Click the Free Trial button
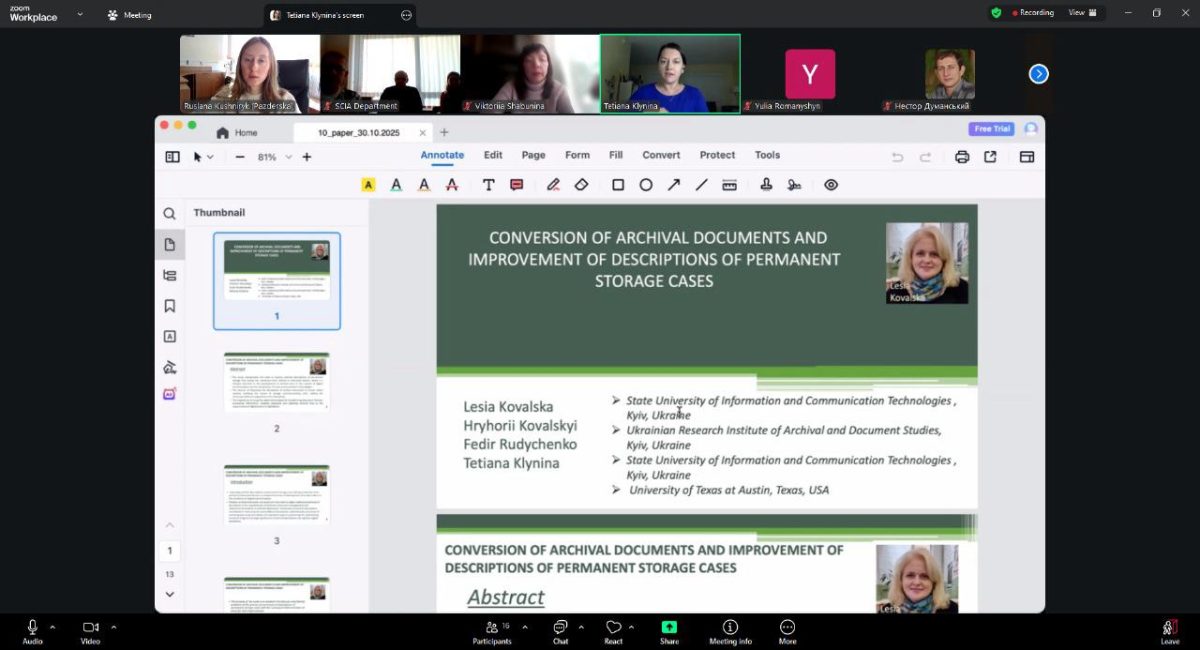This screenshot has width=1200, height=650. click(991, 129)
